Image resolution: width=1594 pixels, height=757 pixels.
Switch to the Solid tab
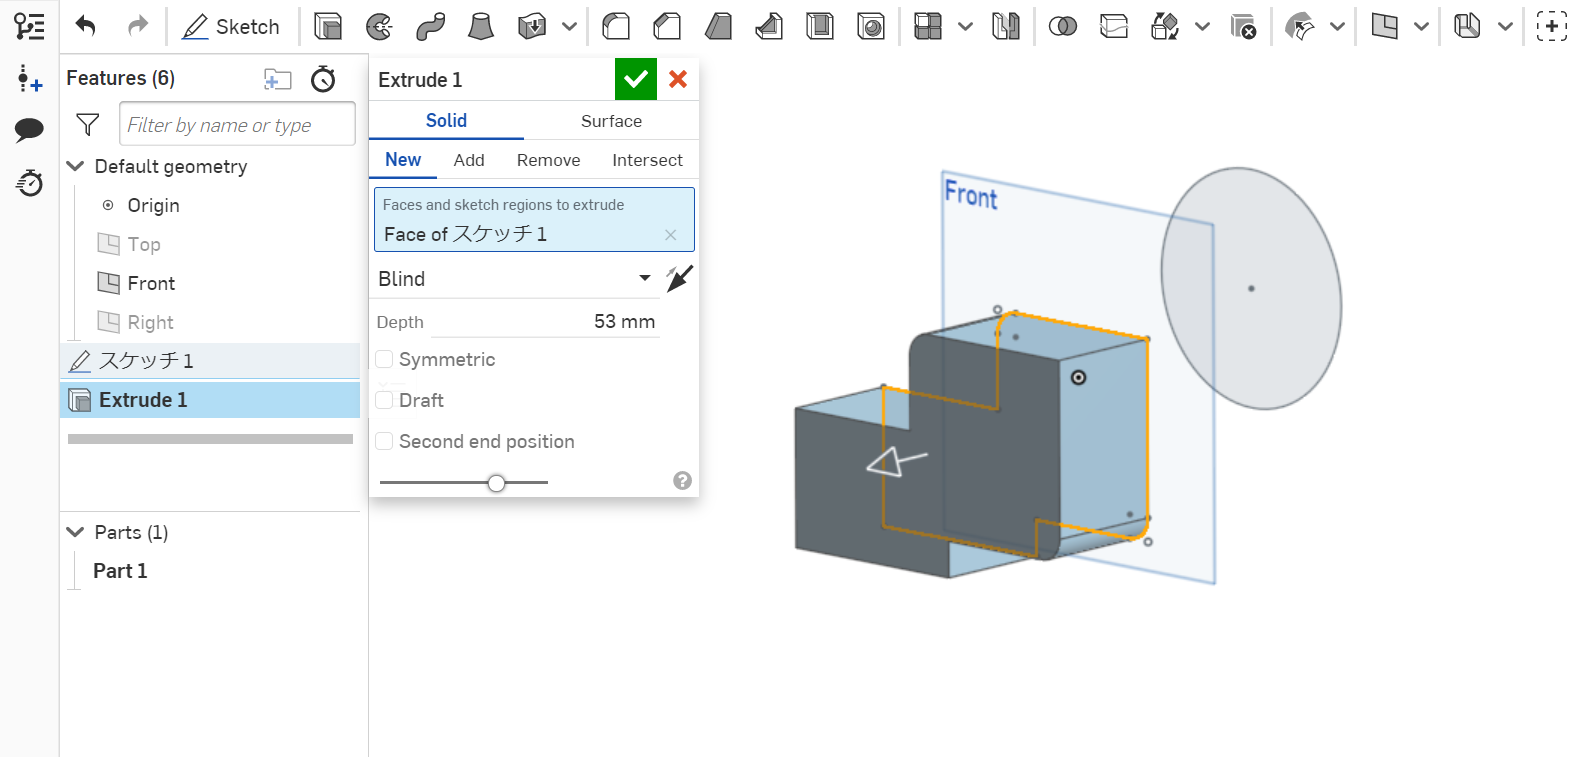pyautogui.click(x=446, y=120)
